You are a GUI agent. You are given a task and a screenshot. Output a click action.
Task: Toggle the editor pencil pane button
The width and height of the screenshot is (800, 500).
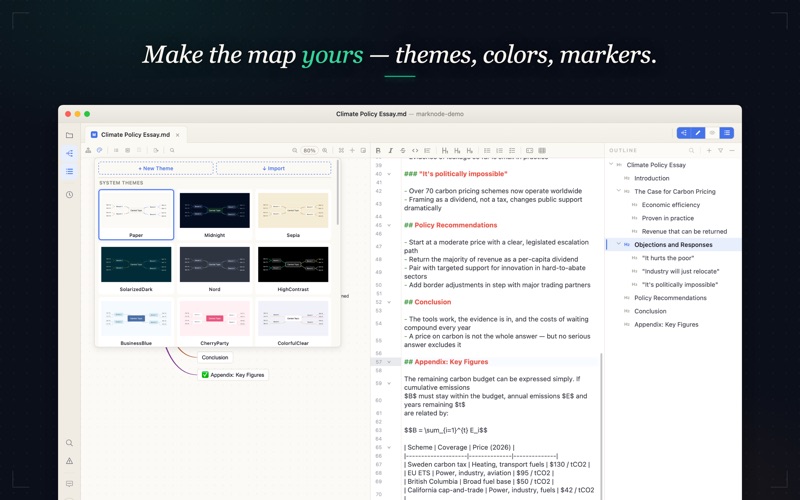pos(698,133)
